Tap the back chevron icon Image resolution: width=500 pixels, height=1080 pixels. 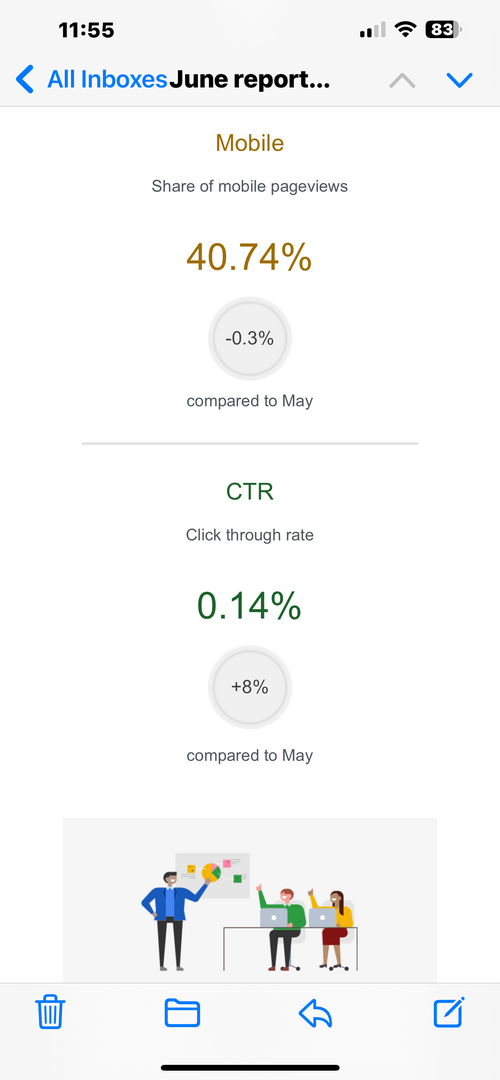(x=25, y=79)
